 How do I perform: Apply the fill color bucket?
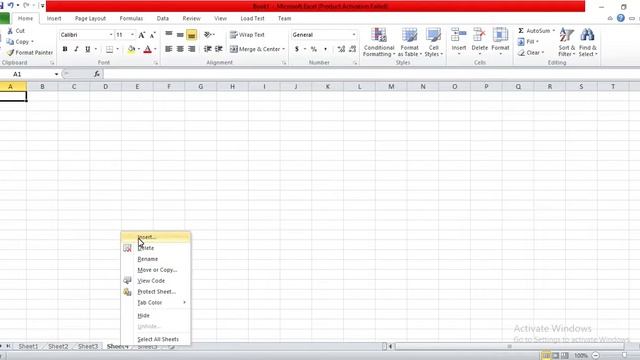(x=131, y=49)
